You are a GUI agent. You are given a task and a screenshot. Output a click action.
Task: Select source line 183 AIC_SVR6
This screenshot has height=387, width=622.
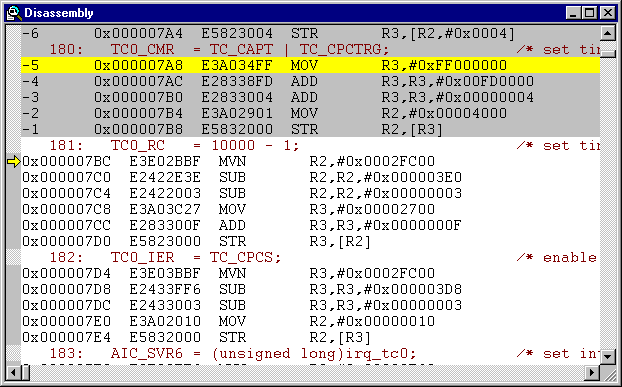(310, 354)
